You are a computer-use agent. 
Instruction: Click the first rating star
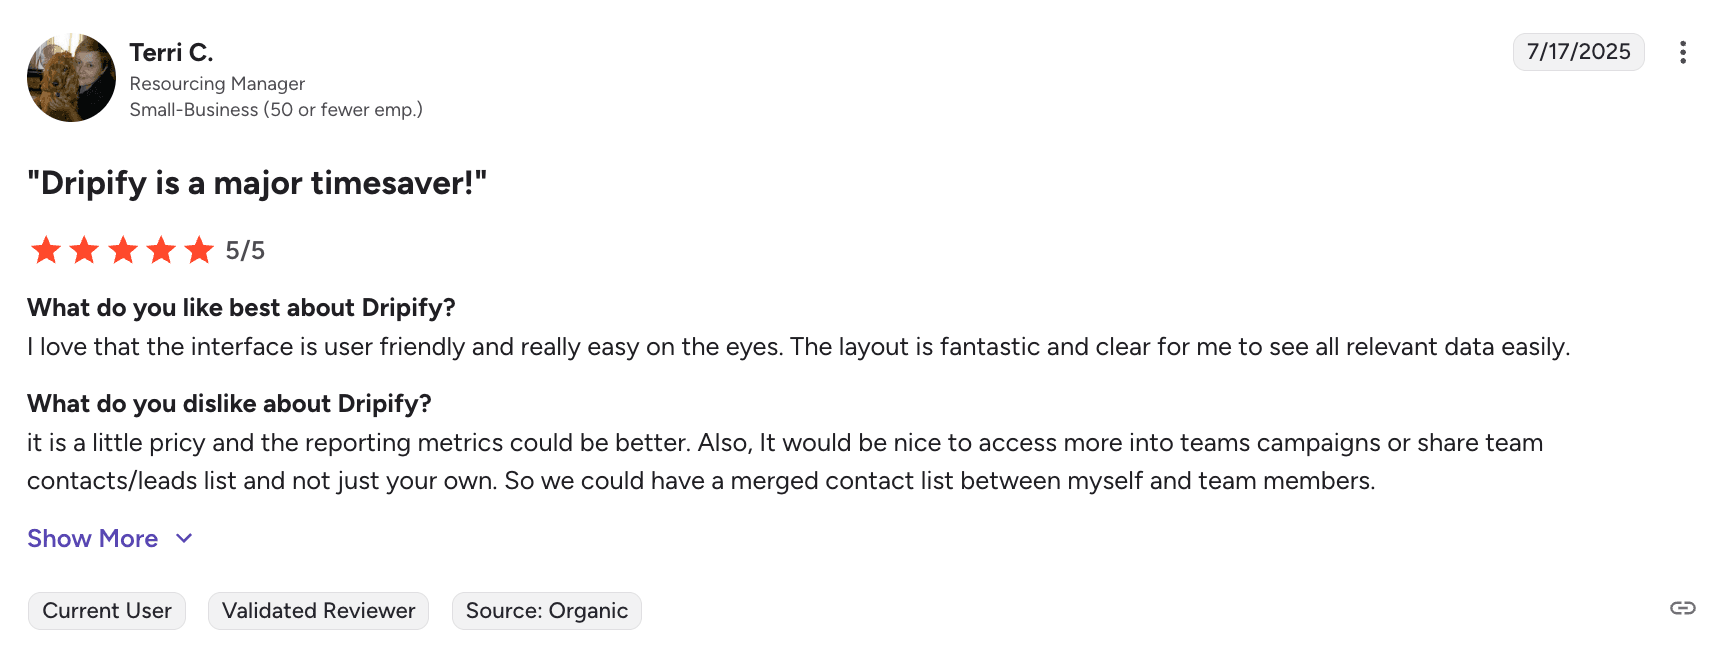[46, 250]
